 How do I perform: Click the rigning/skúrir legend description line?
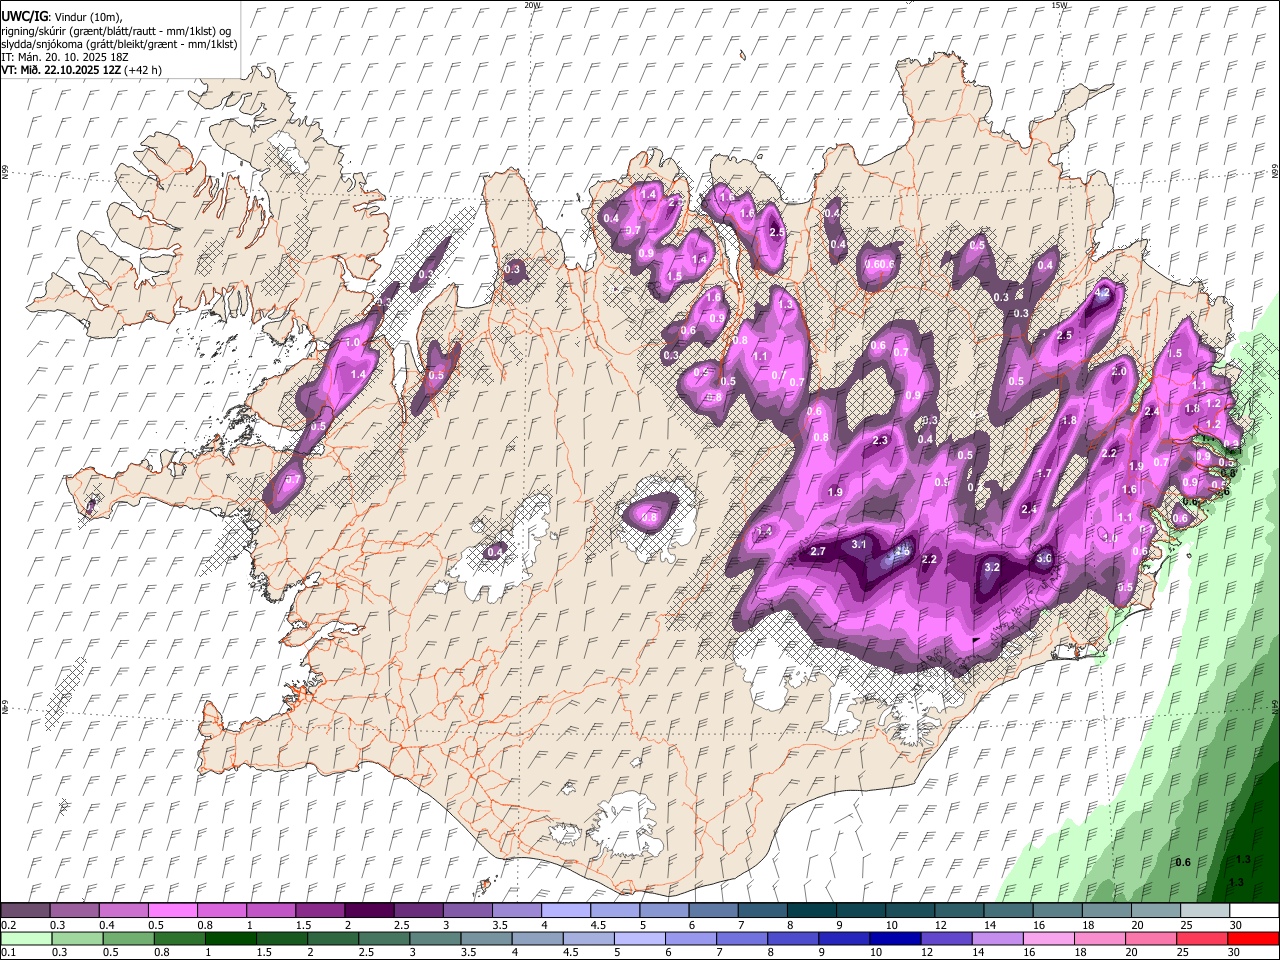click(x=117, y=31)
